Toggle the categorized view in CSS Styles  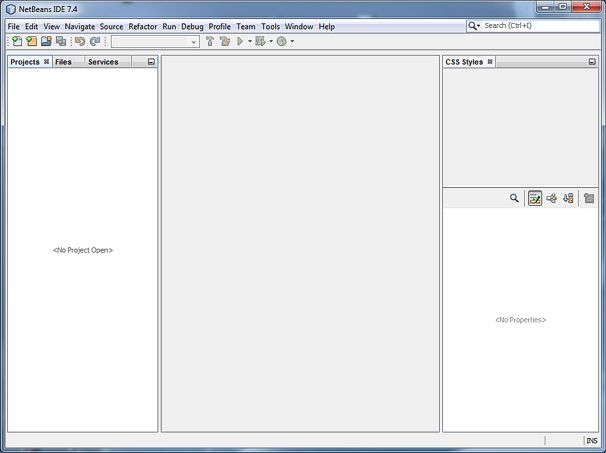tap(551, 198)
